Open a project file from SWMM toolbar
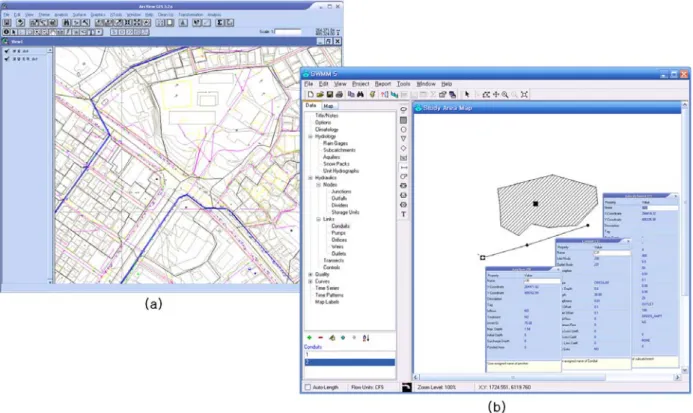 [320, 94]
